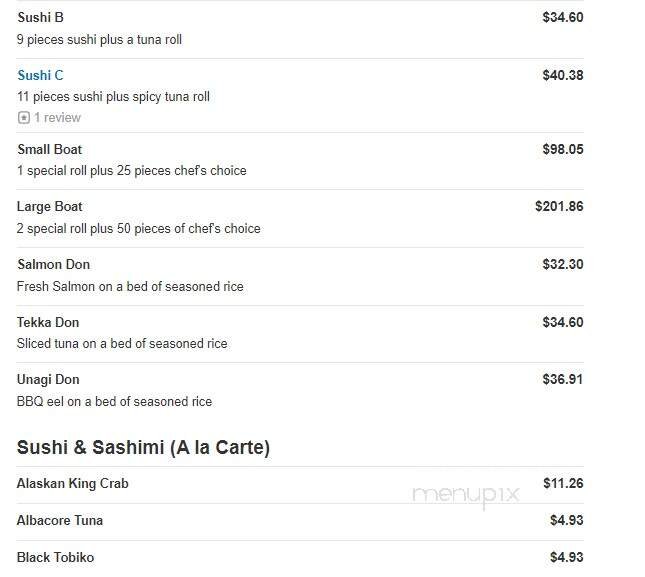Click the $201.86 Large Boat price
Viewport: 645px width, 577px height.
pos(559,206)
